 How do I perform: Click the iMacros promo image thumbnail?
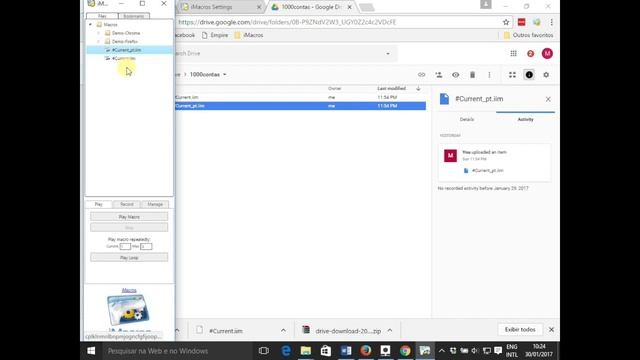[x=128, y=309]
